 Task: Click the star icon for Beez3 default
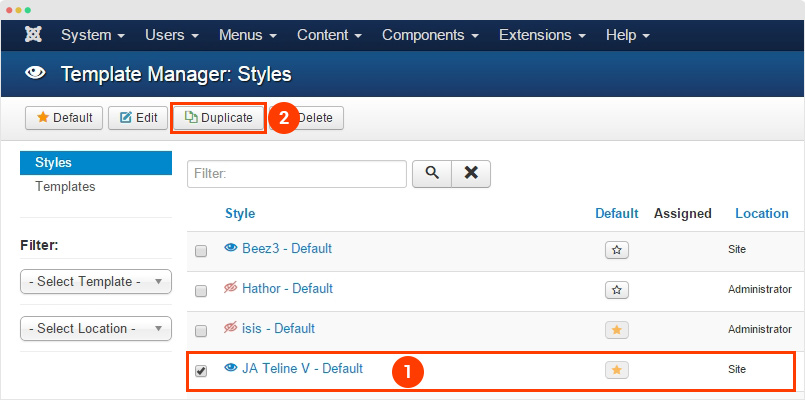click(617, 250)
